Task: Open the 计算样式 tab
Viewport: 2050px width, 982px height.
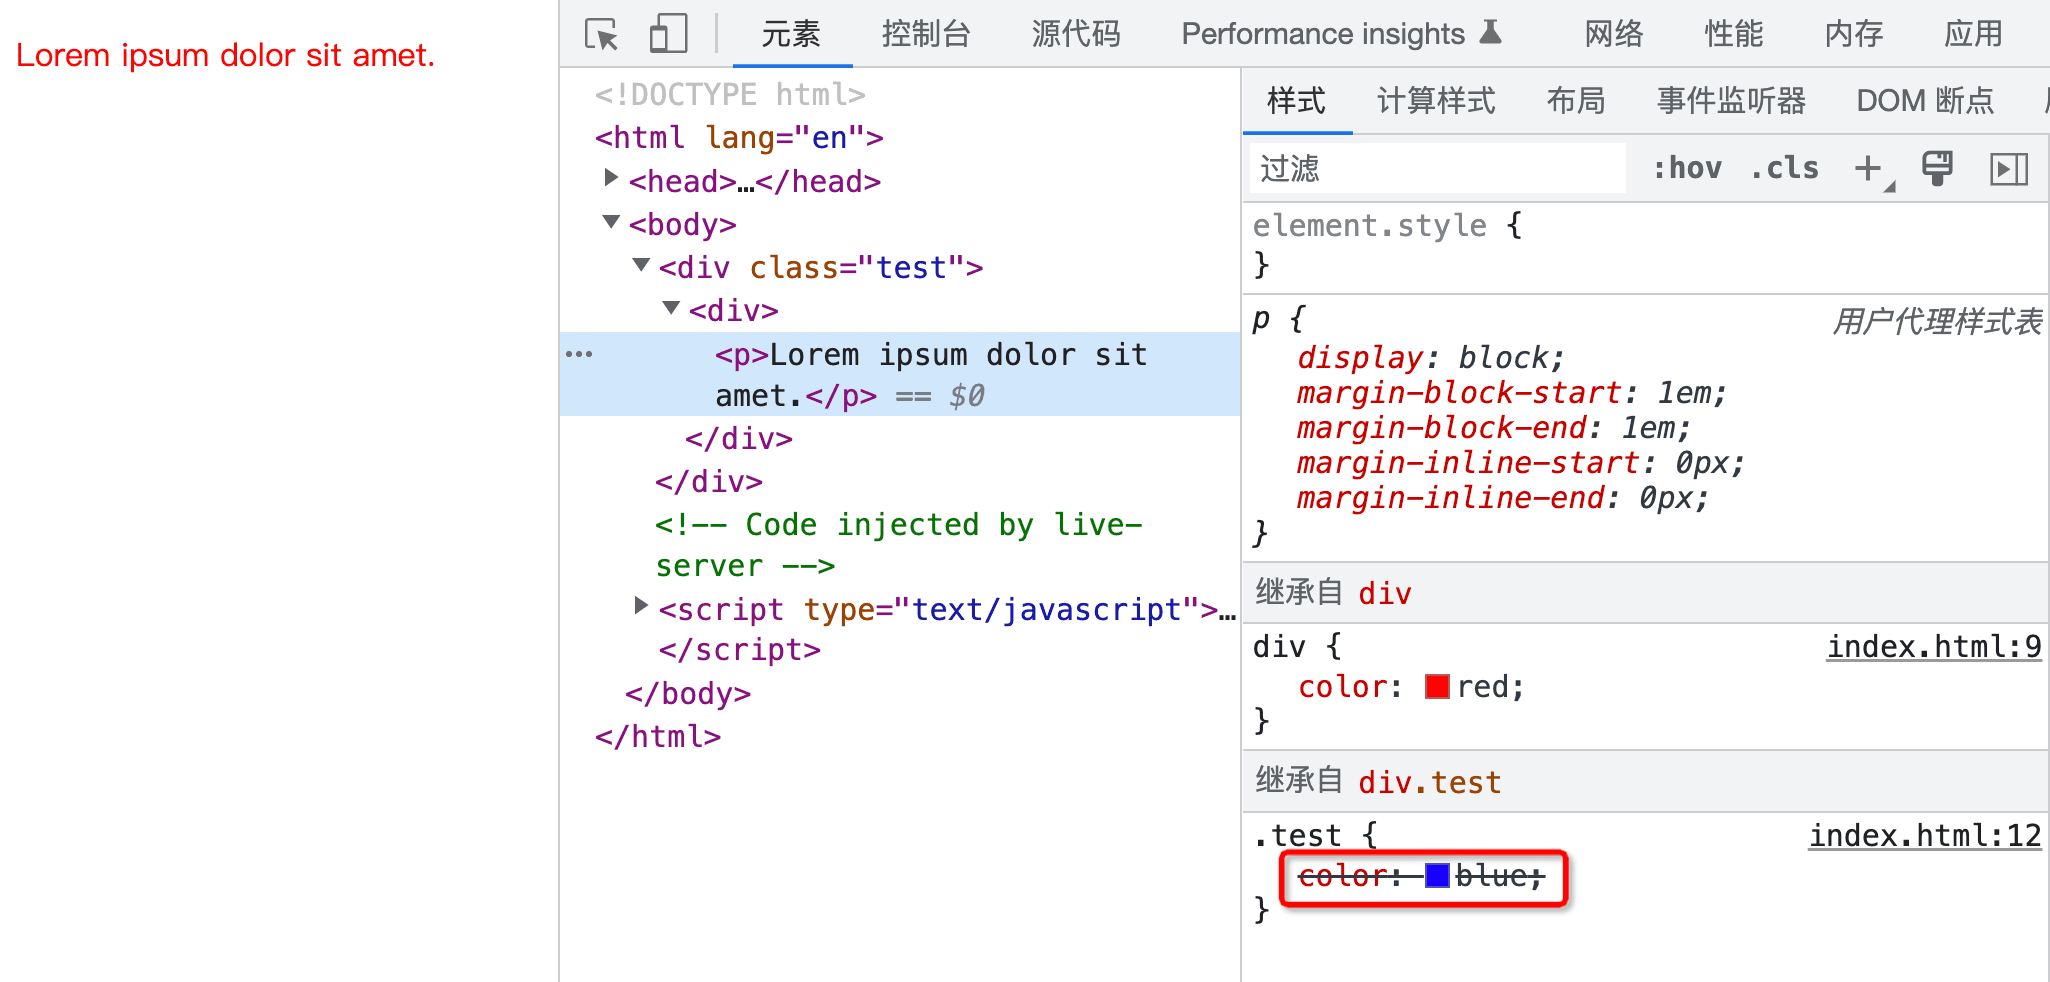Action: point(1436,101)
